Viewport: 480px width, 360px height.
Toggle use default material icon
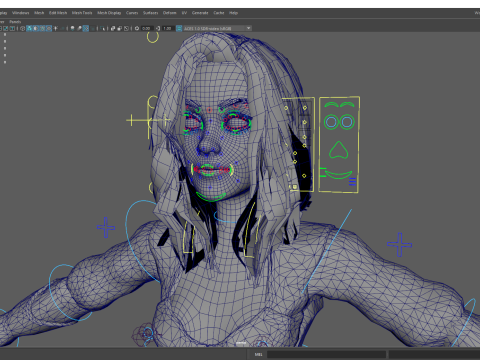click(36, 28)
